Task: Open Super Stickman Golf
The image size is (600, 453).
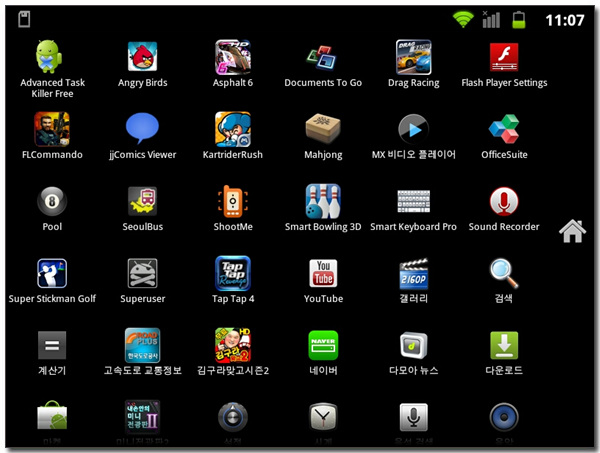Action: [x=52, y=280]
